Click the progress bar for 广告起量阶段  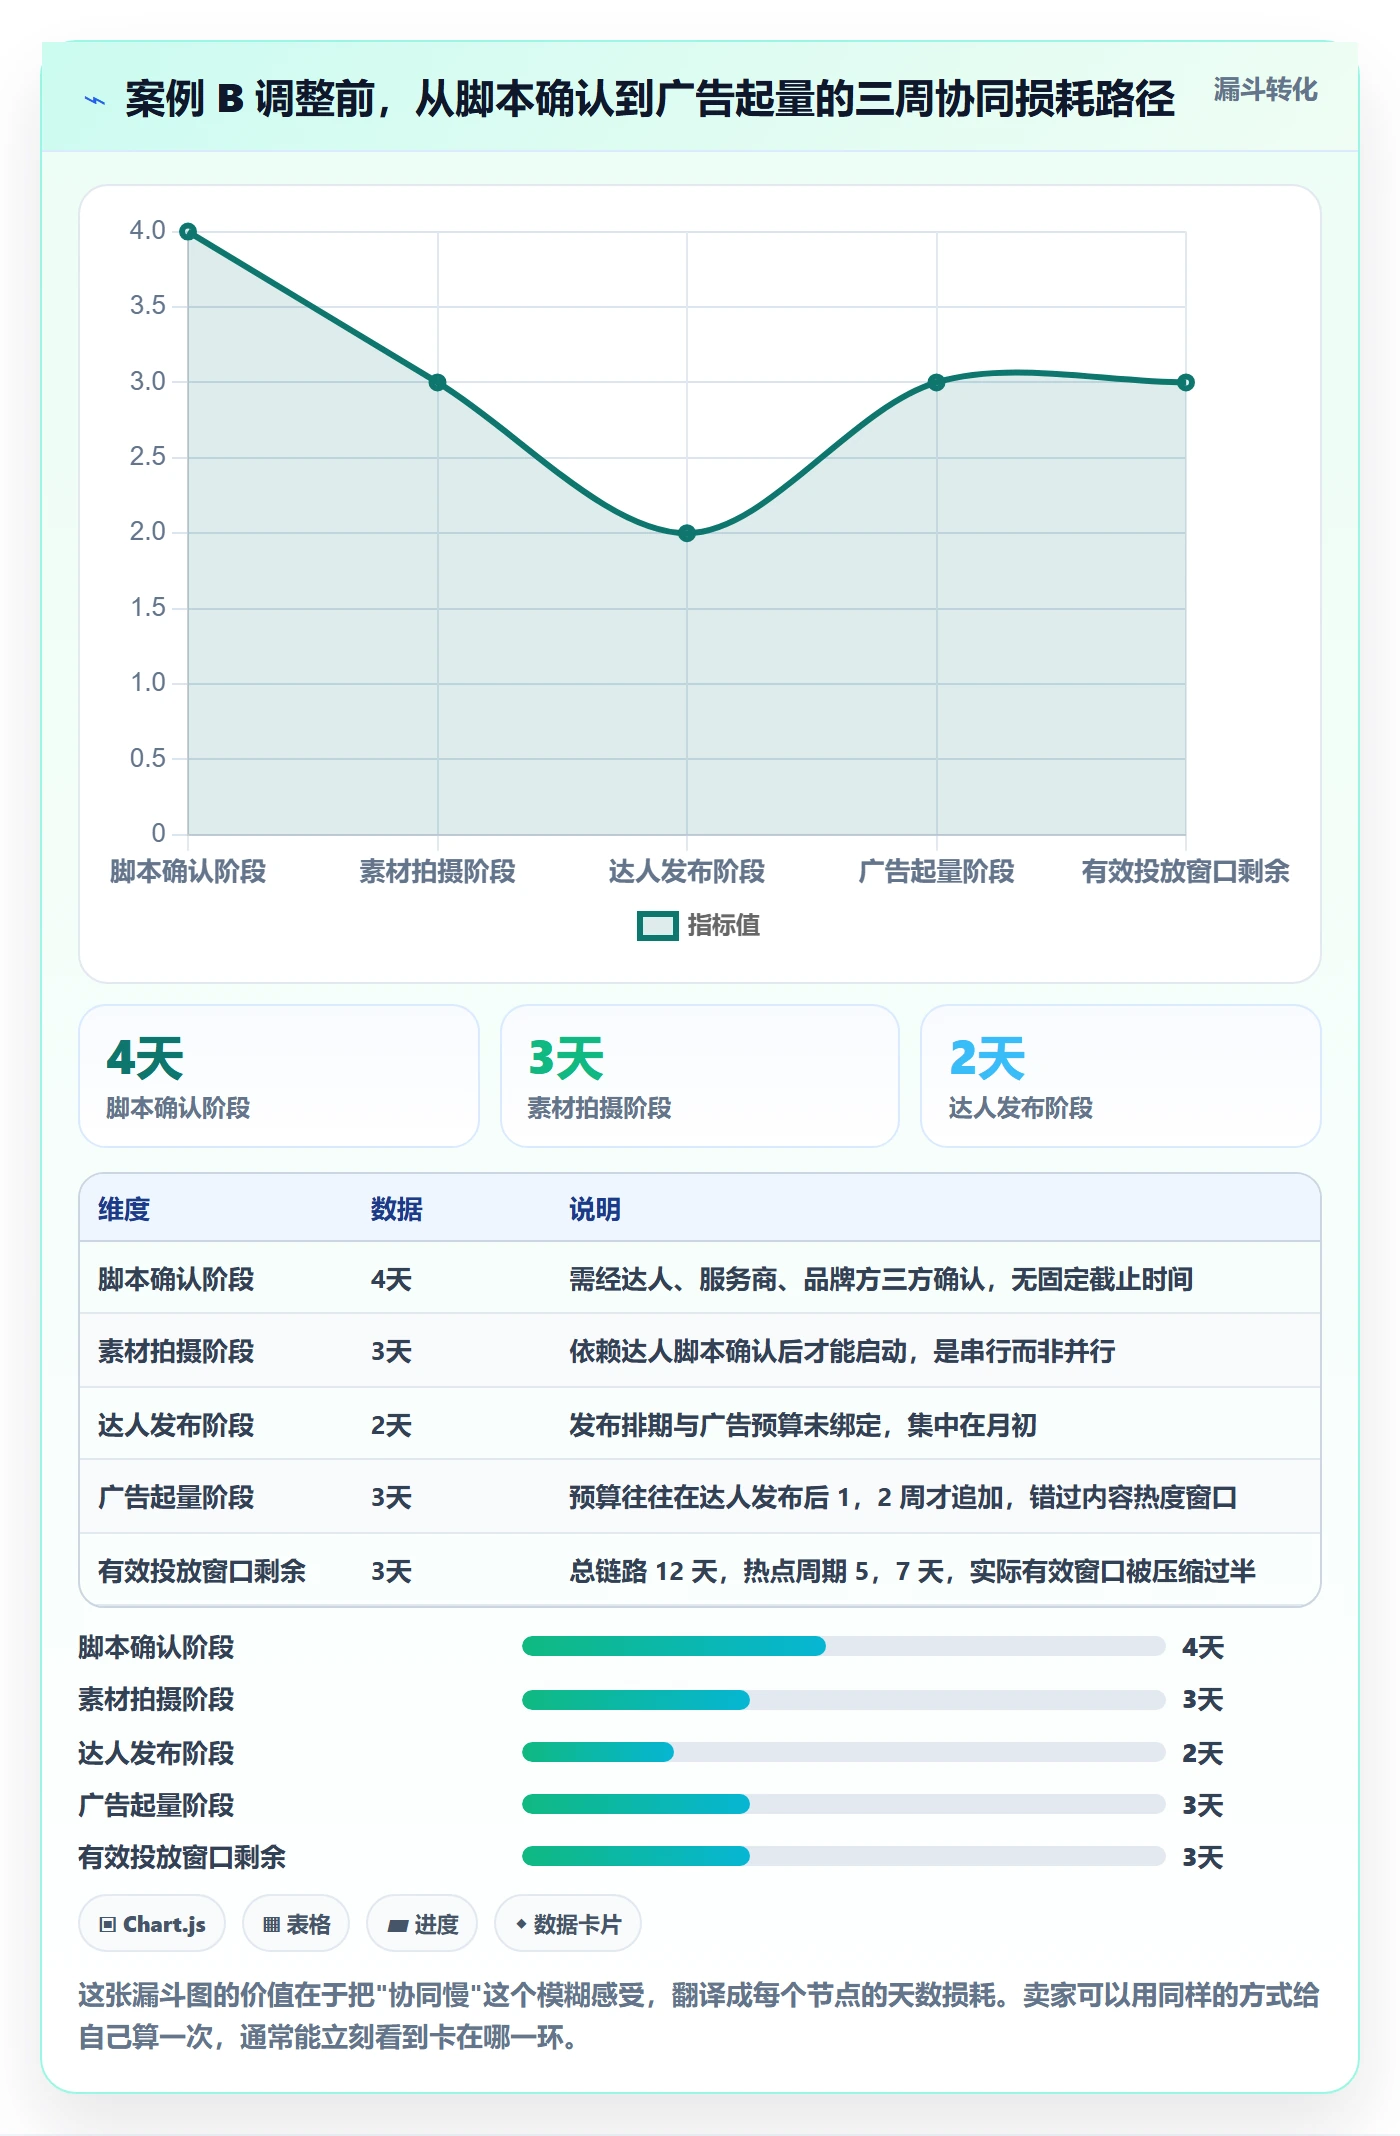point(844,1804)
